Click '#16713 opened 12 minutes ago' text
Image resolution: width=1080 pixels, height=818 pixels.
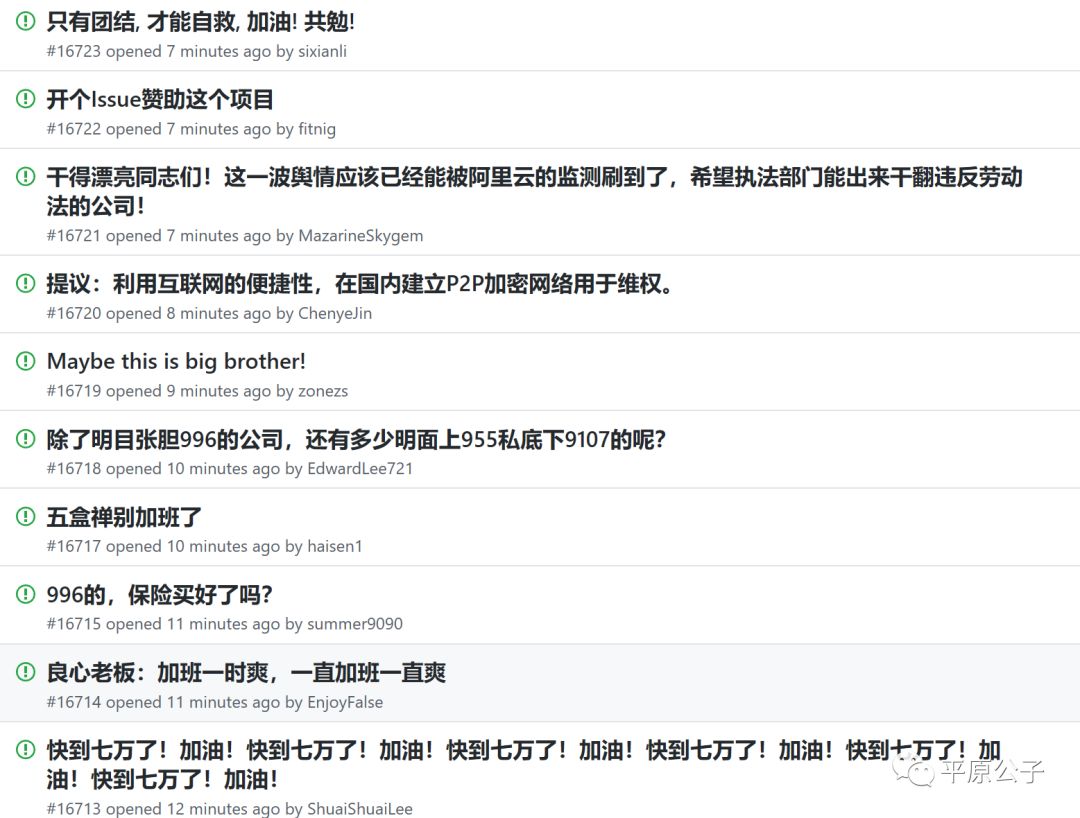point(163,809)
